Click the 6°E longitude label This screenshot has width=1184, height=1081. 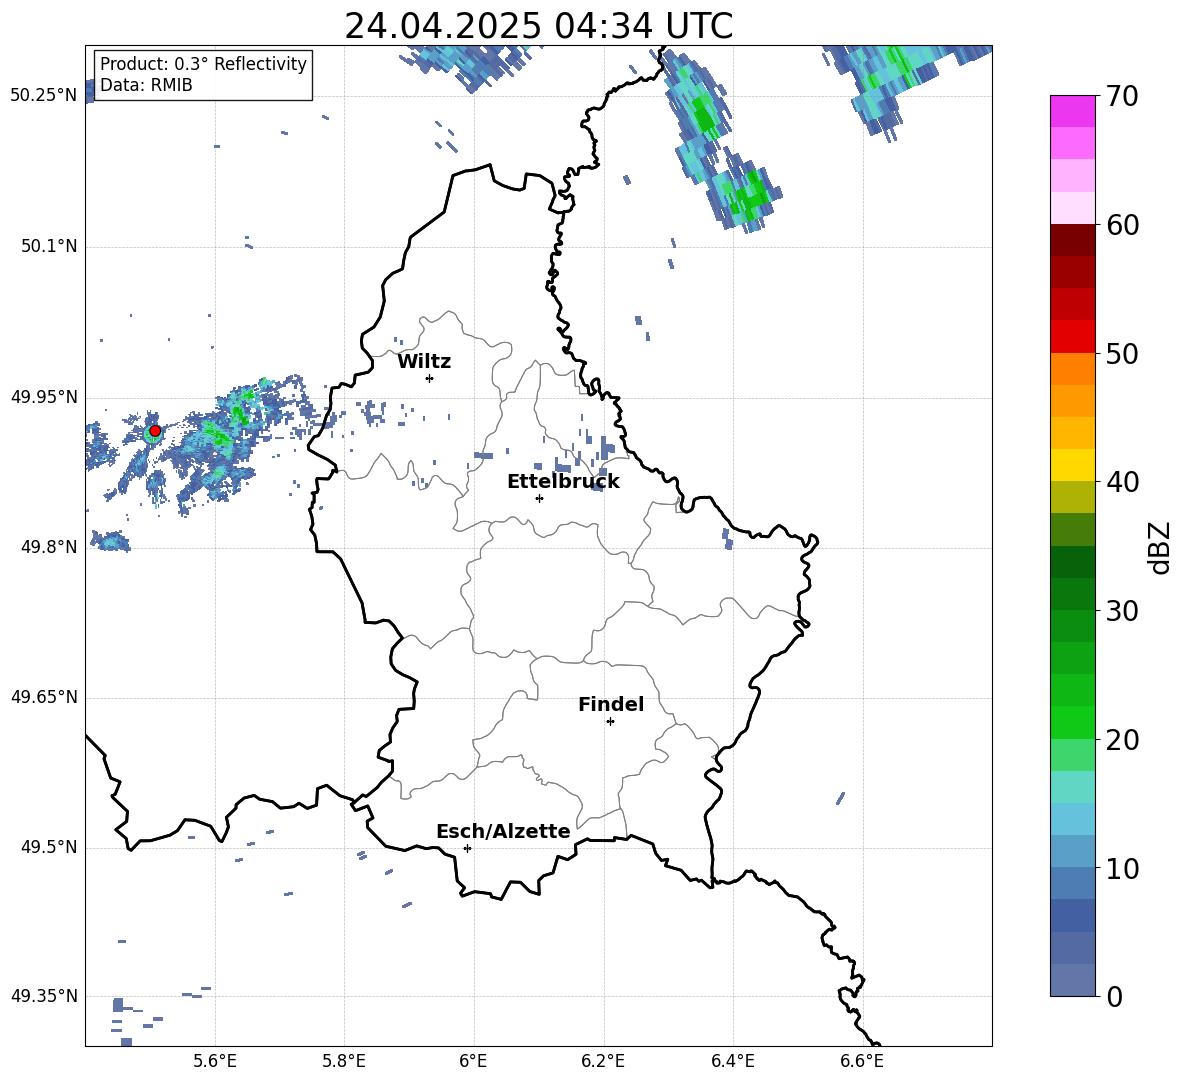point(473,1061)
